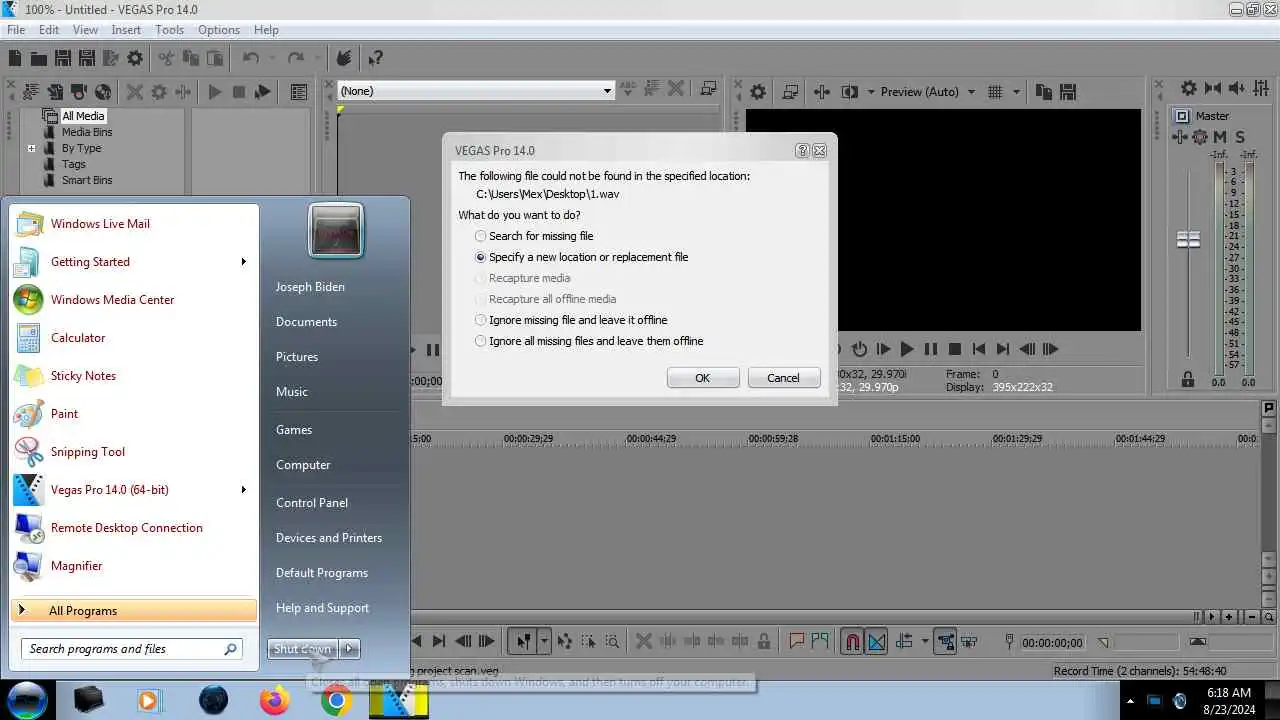Select Zoom Edit magnifier tool
Viewport: 1280px width, 720px height.
[x=612, y=642]
